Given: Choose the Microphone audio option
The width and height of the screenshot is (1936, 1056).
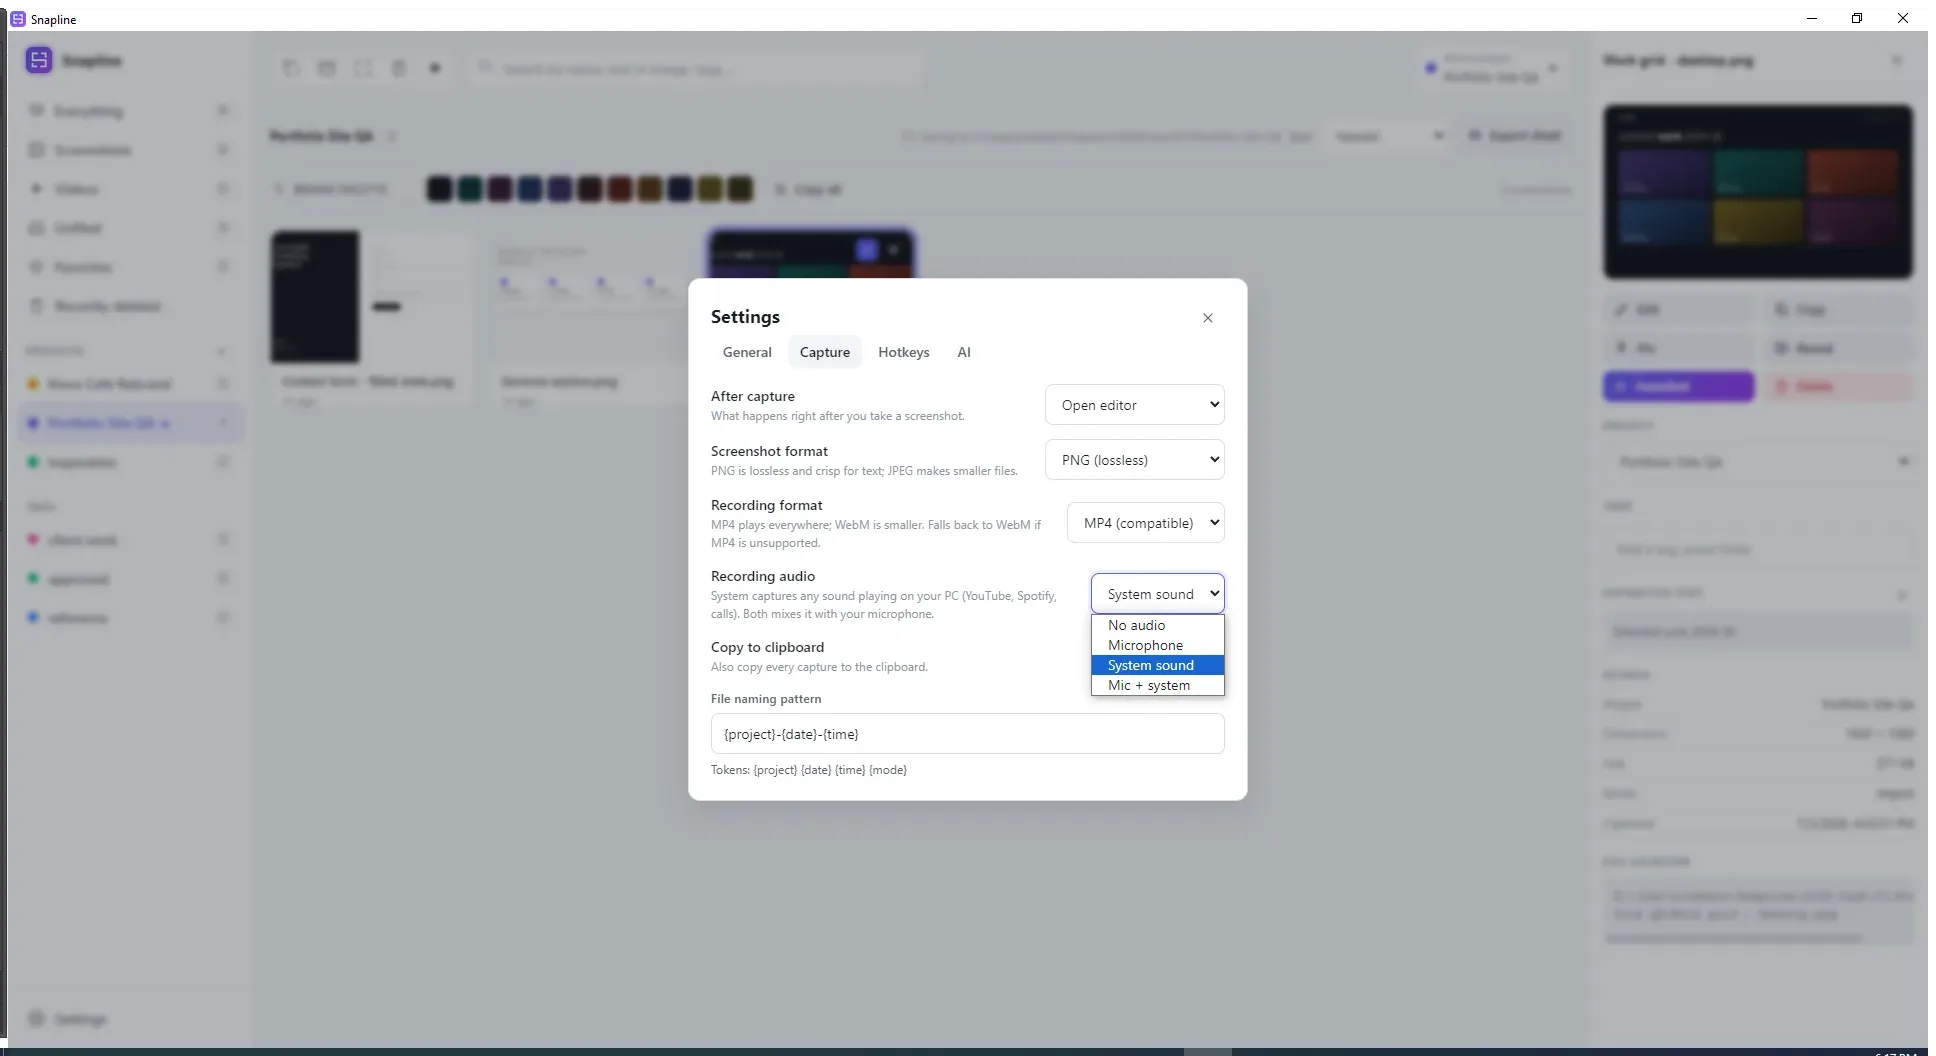Looking at the screenshot, I should tap(1157, 645).
